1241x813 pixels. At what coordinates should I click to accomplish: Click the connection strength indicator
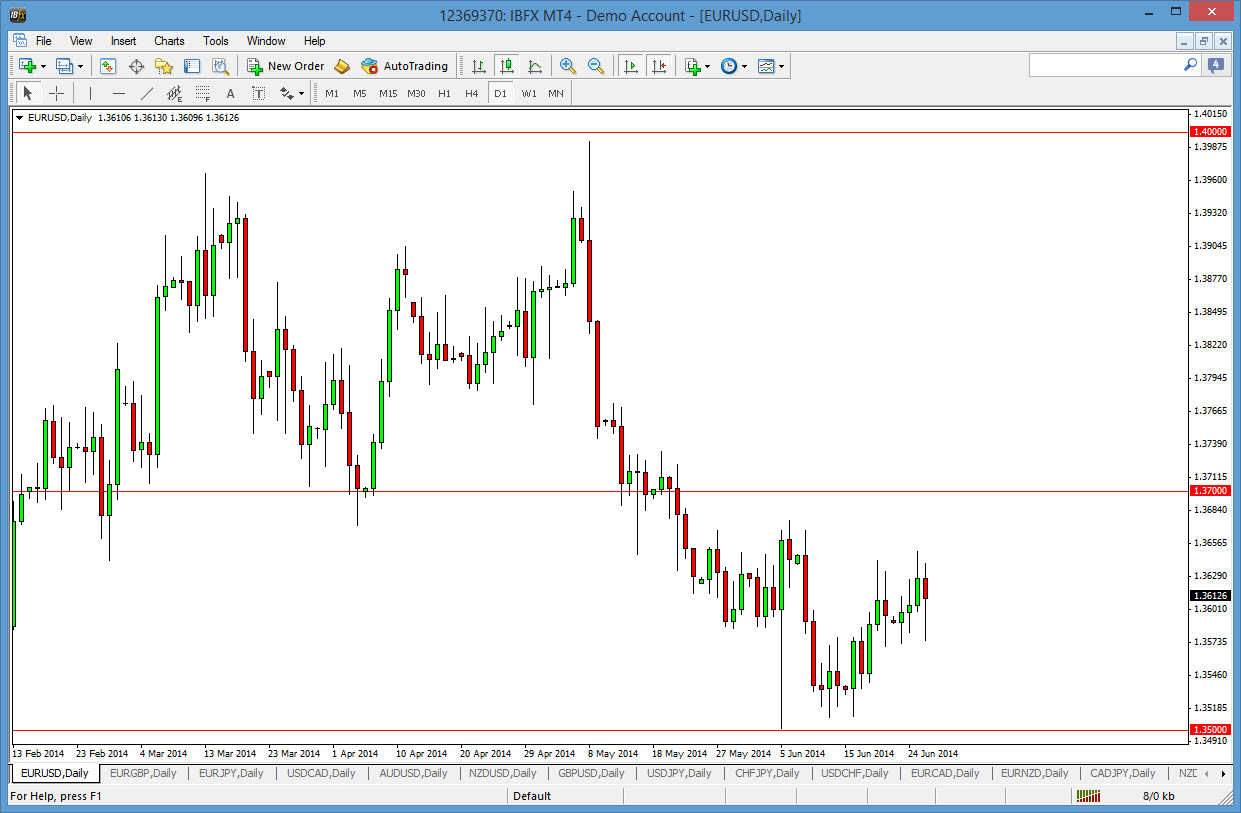[x=1089, y=797]
